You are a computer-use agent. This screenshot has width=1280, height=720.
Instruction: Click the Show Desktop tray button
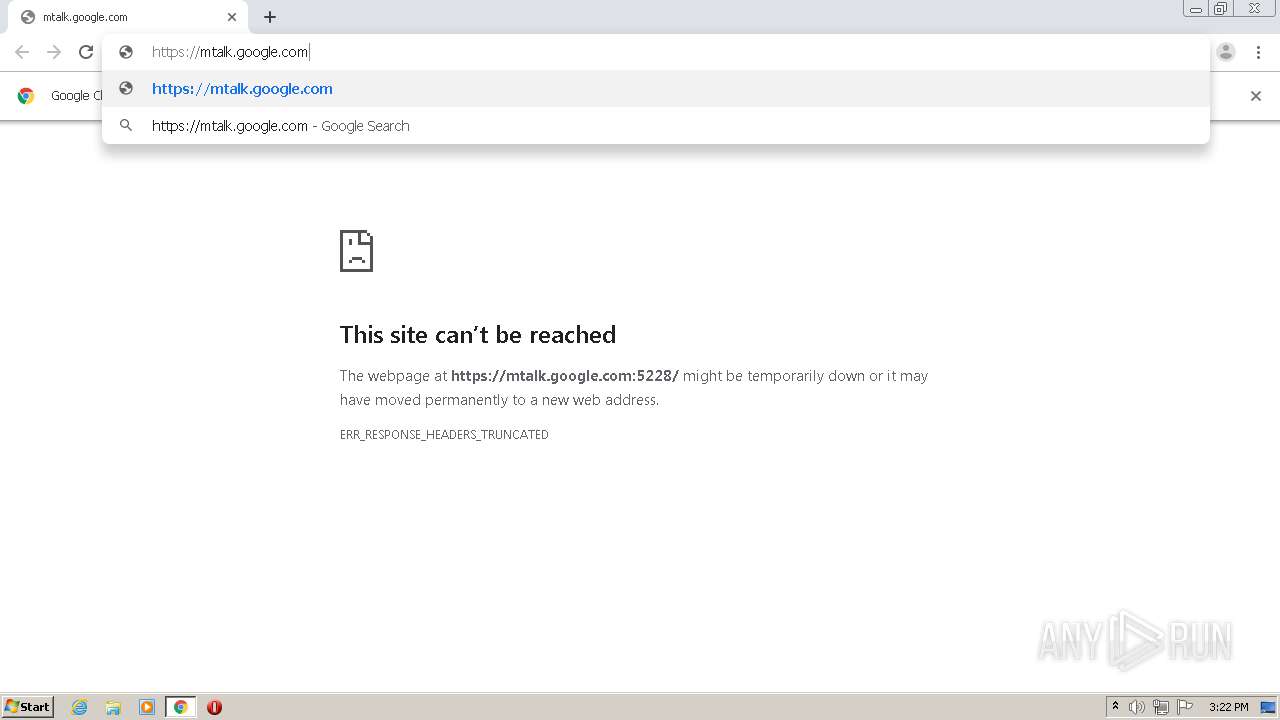[1268, 707]
